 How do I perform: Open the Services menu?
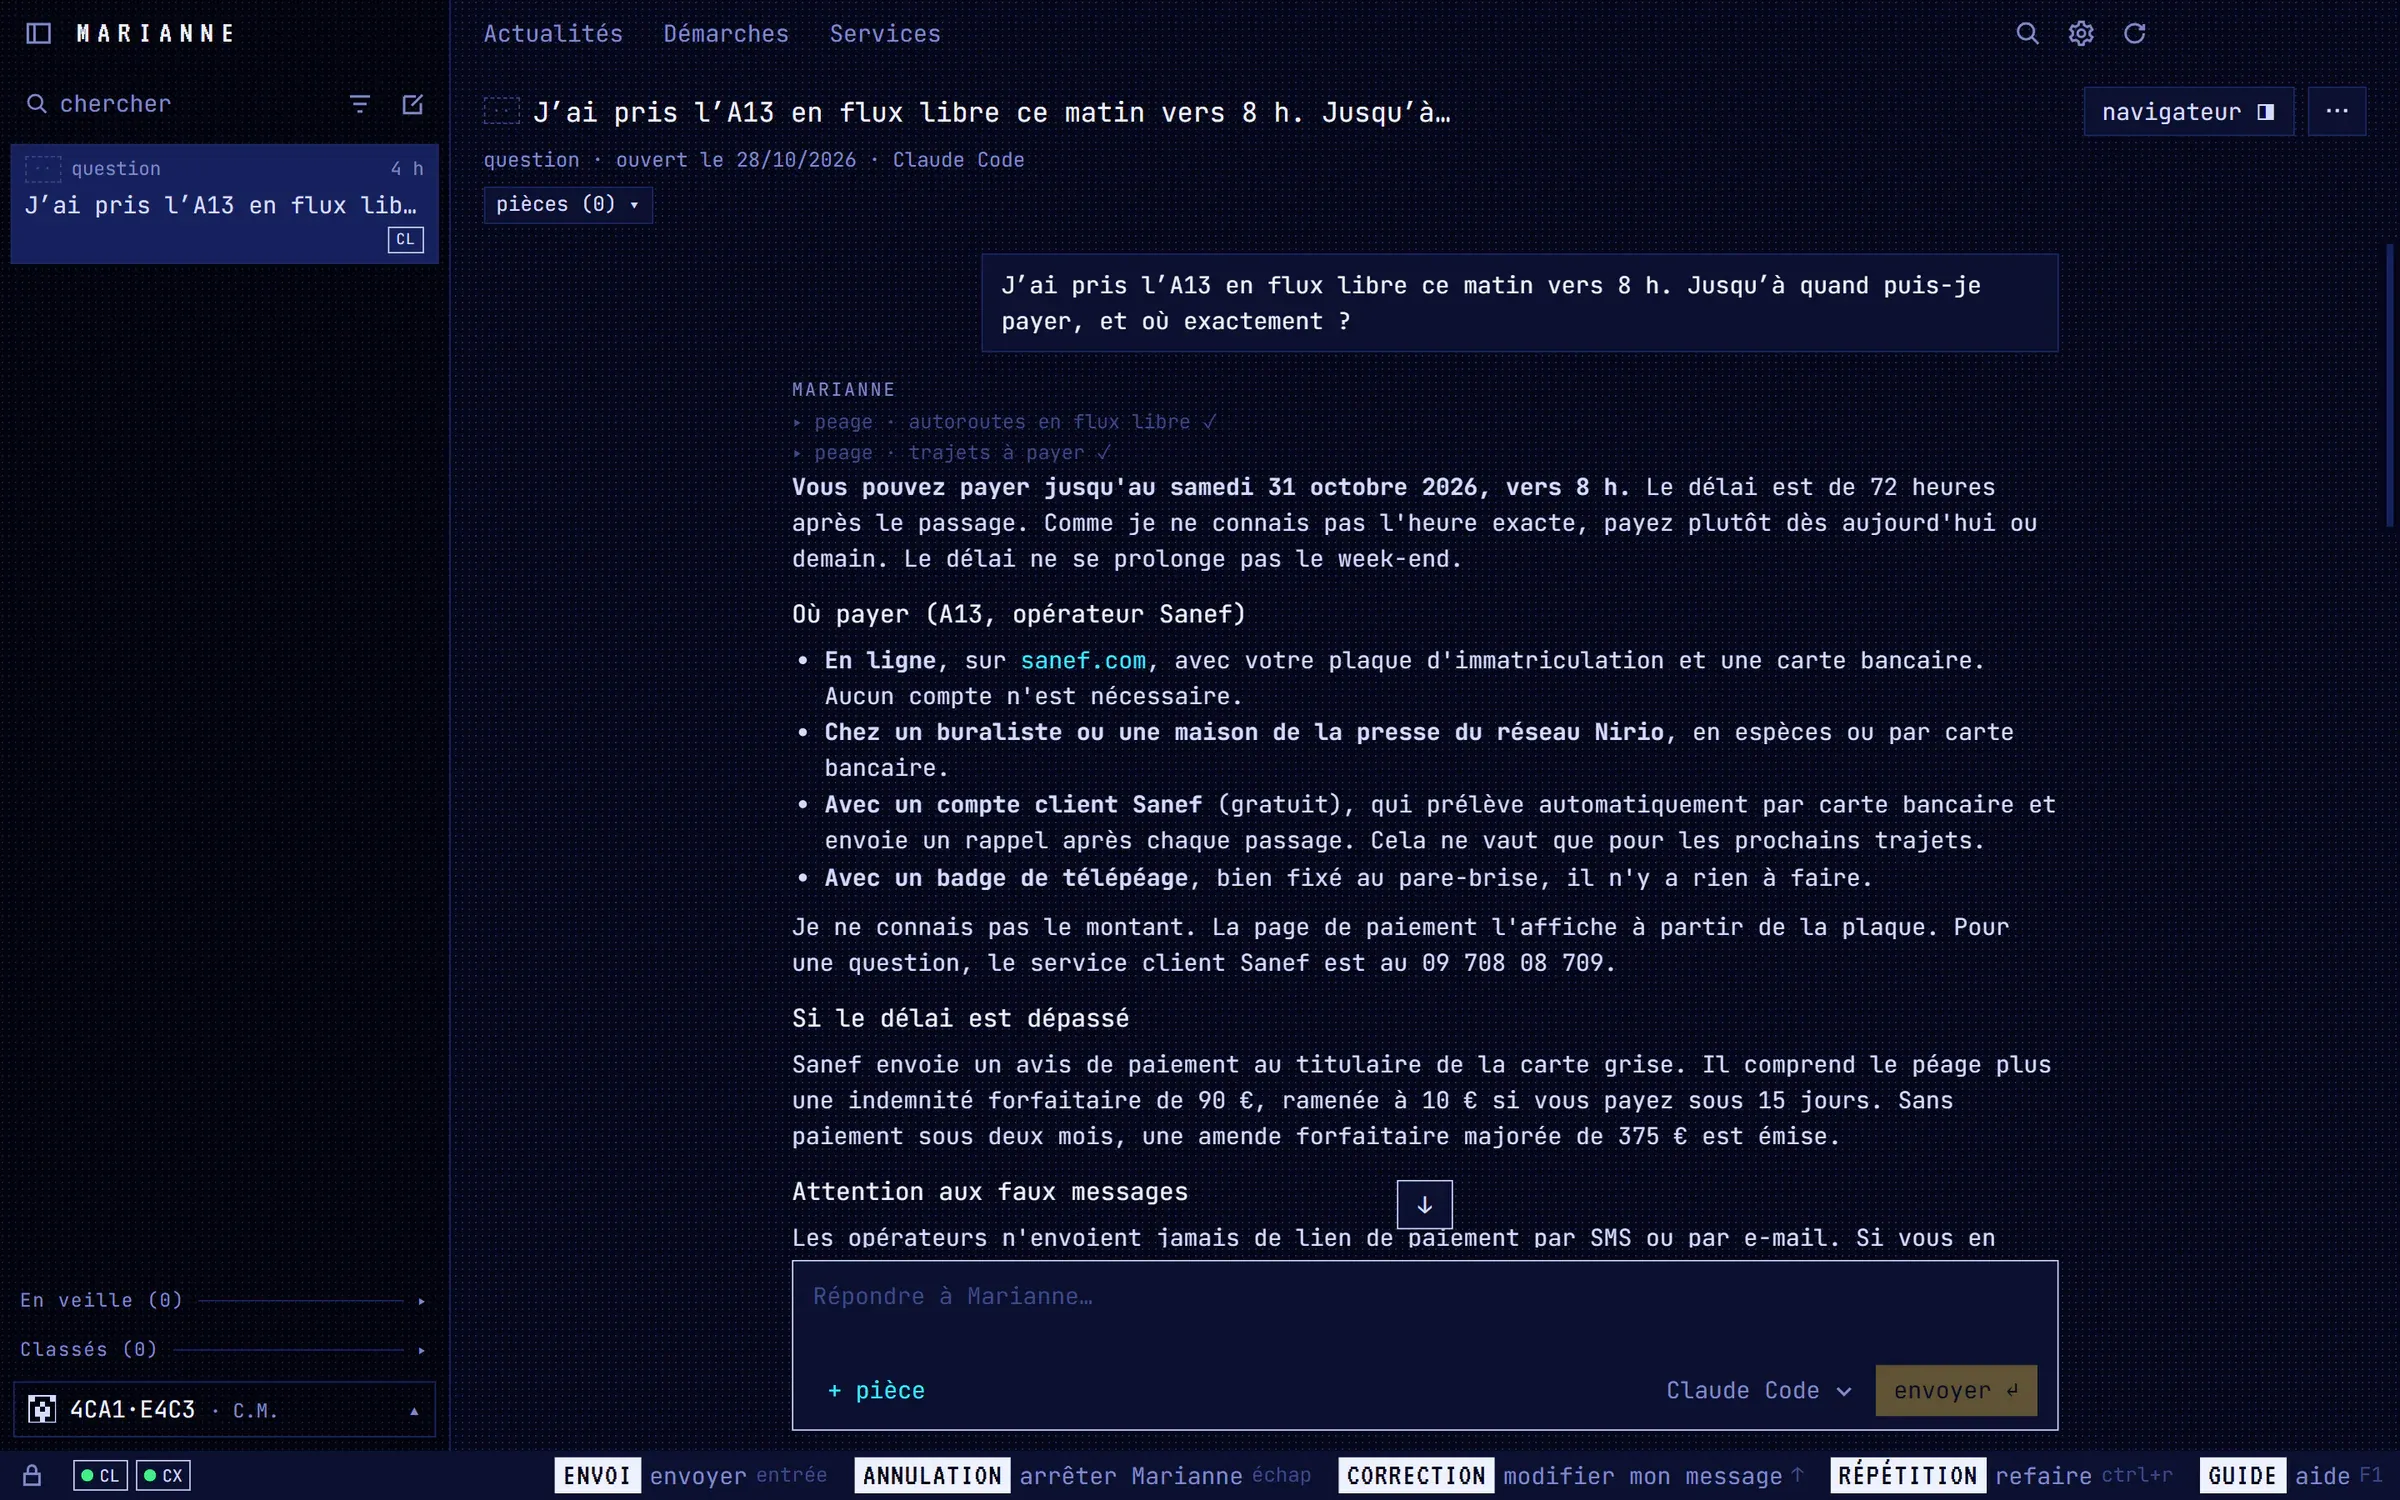(x=885, y=33)
